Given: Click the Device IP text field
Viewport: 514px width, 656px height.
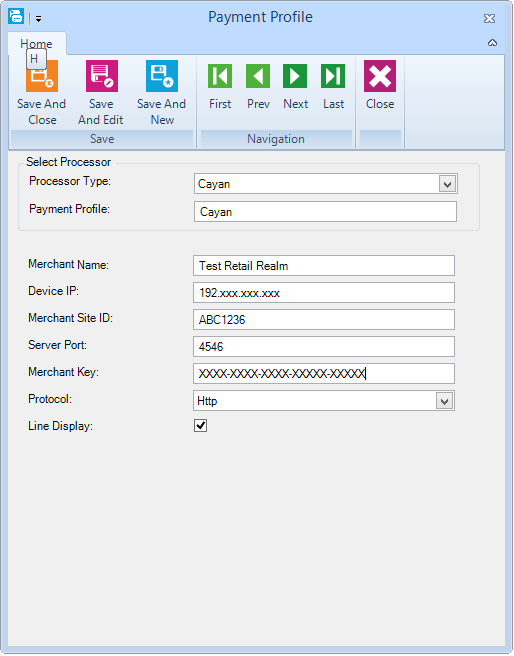Looking at the screenshot, I should (x=324, y=292).
